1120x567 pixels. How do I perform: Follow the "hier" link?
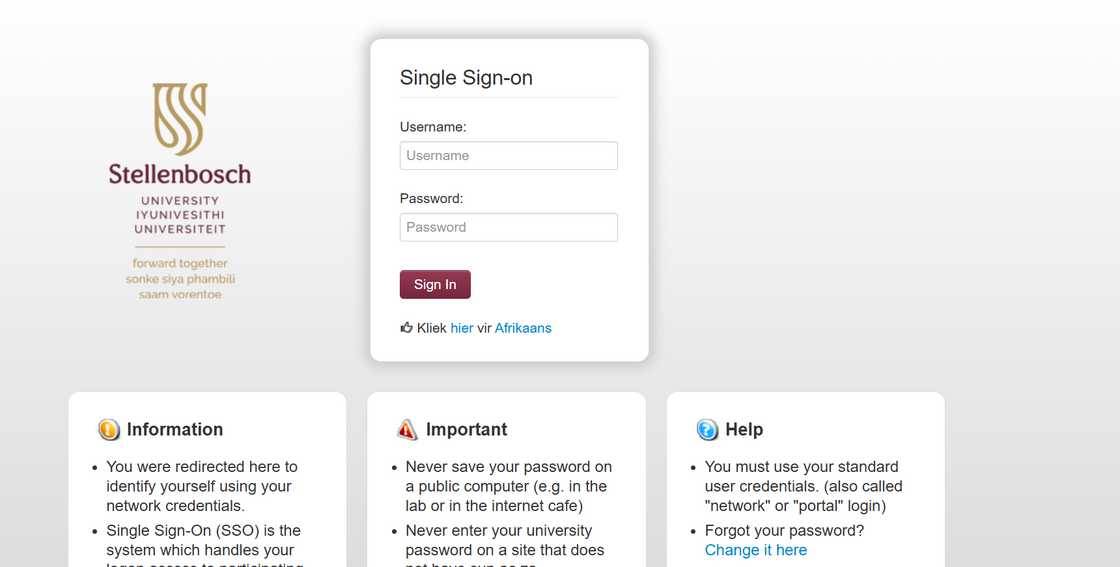[462, 328]
